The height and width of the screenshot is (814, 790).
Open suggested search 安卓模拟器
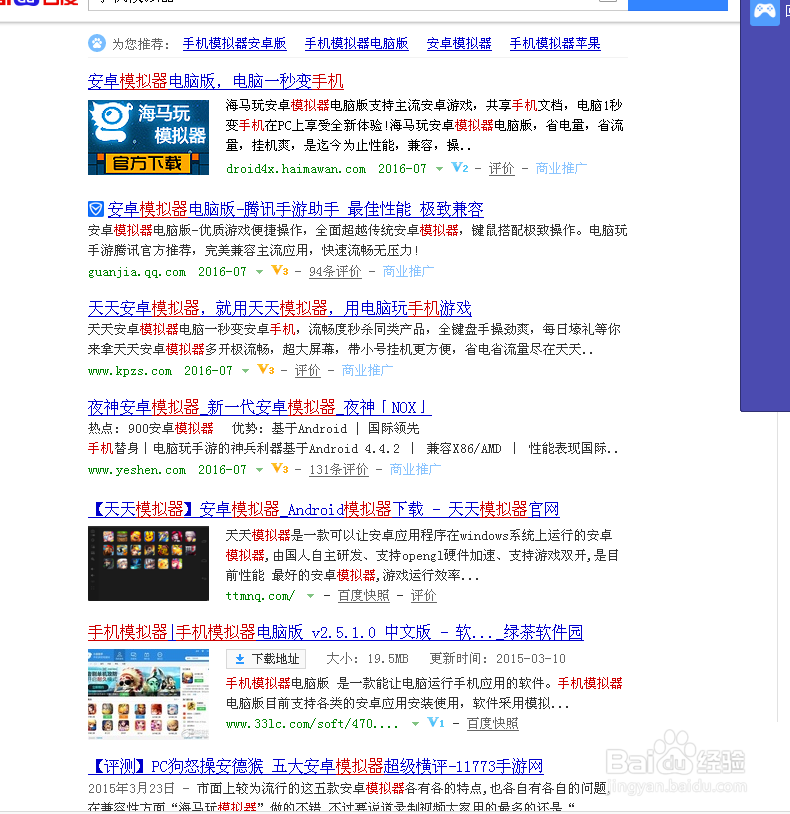coord(459,44)
